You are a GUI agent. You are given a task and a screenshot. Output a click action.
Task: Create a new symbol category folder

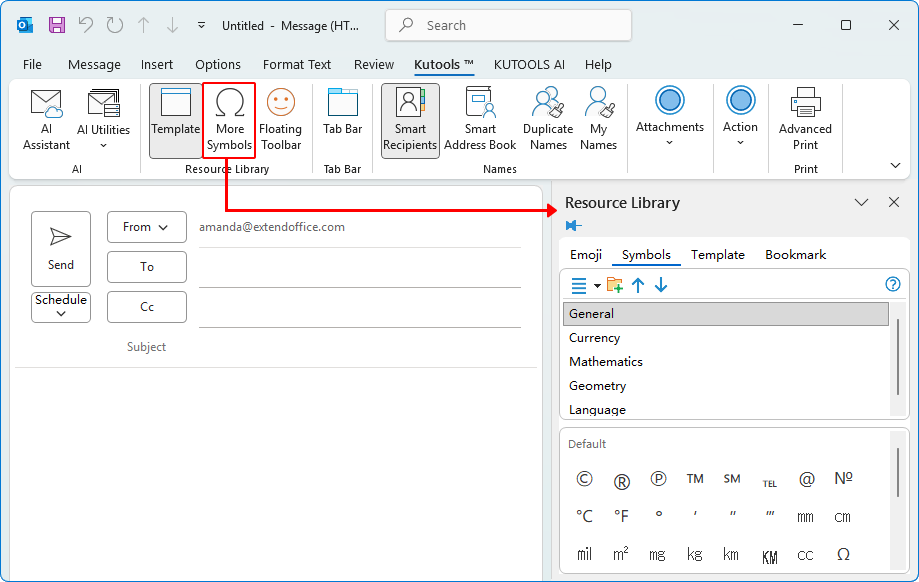pyautogui.click(x=614, y=285)
